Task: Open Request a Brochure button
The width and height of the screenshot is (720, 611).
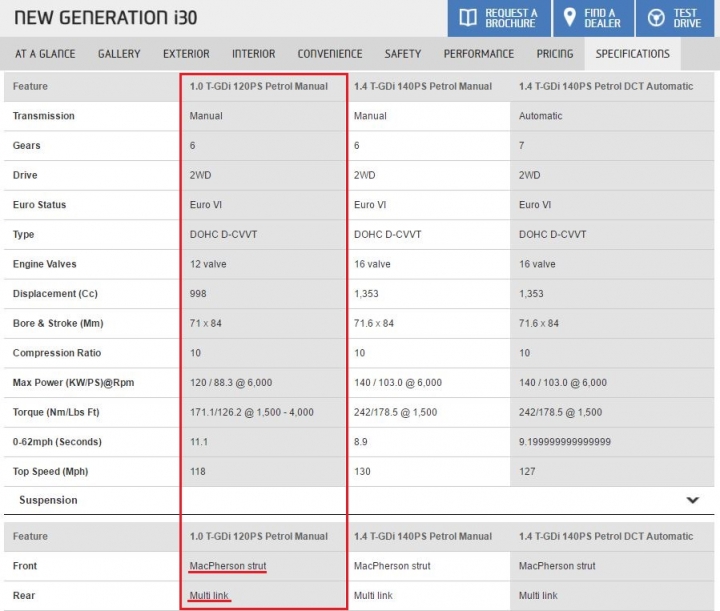Action: click(x=499, y=18)
